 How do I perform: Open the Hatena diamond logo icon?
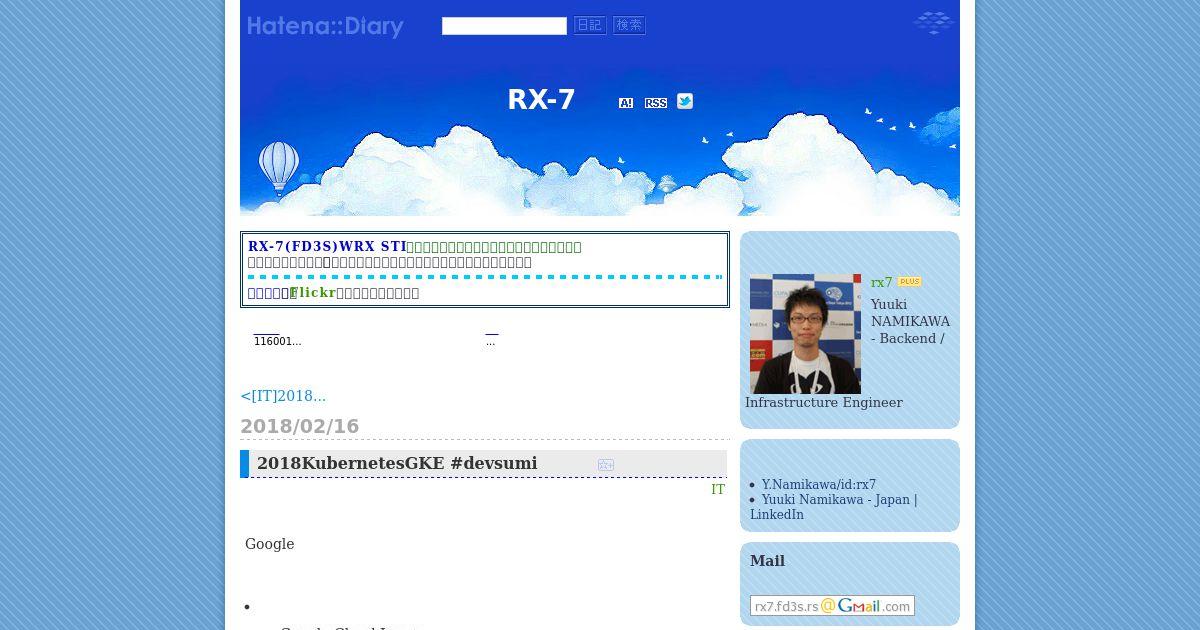point(933,22)
